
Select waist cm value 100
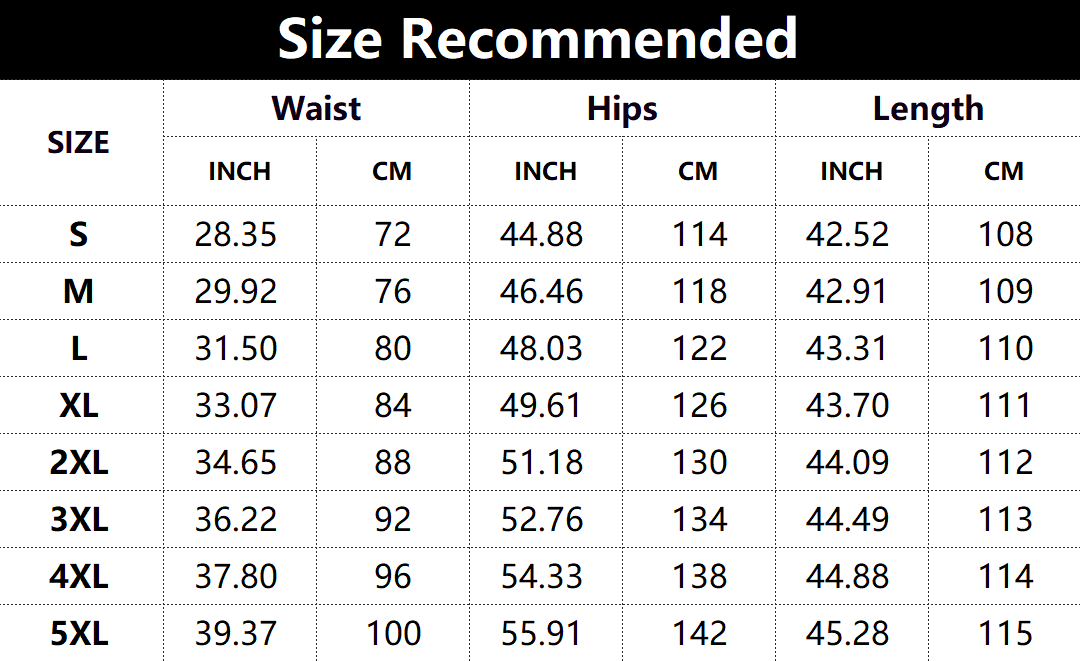point(393,633)
